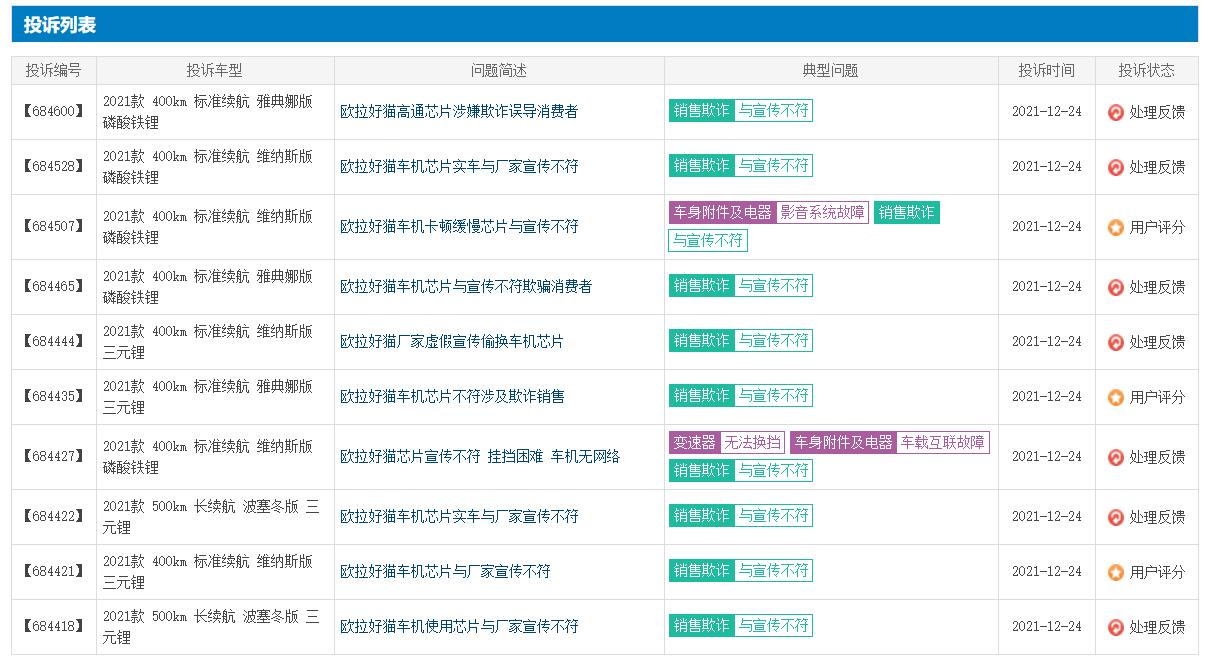Screen dimensions: 1213x665
Task: Click complaint number 【684507】
Action: pos(54,227)
